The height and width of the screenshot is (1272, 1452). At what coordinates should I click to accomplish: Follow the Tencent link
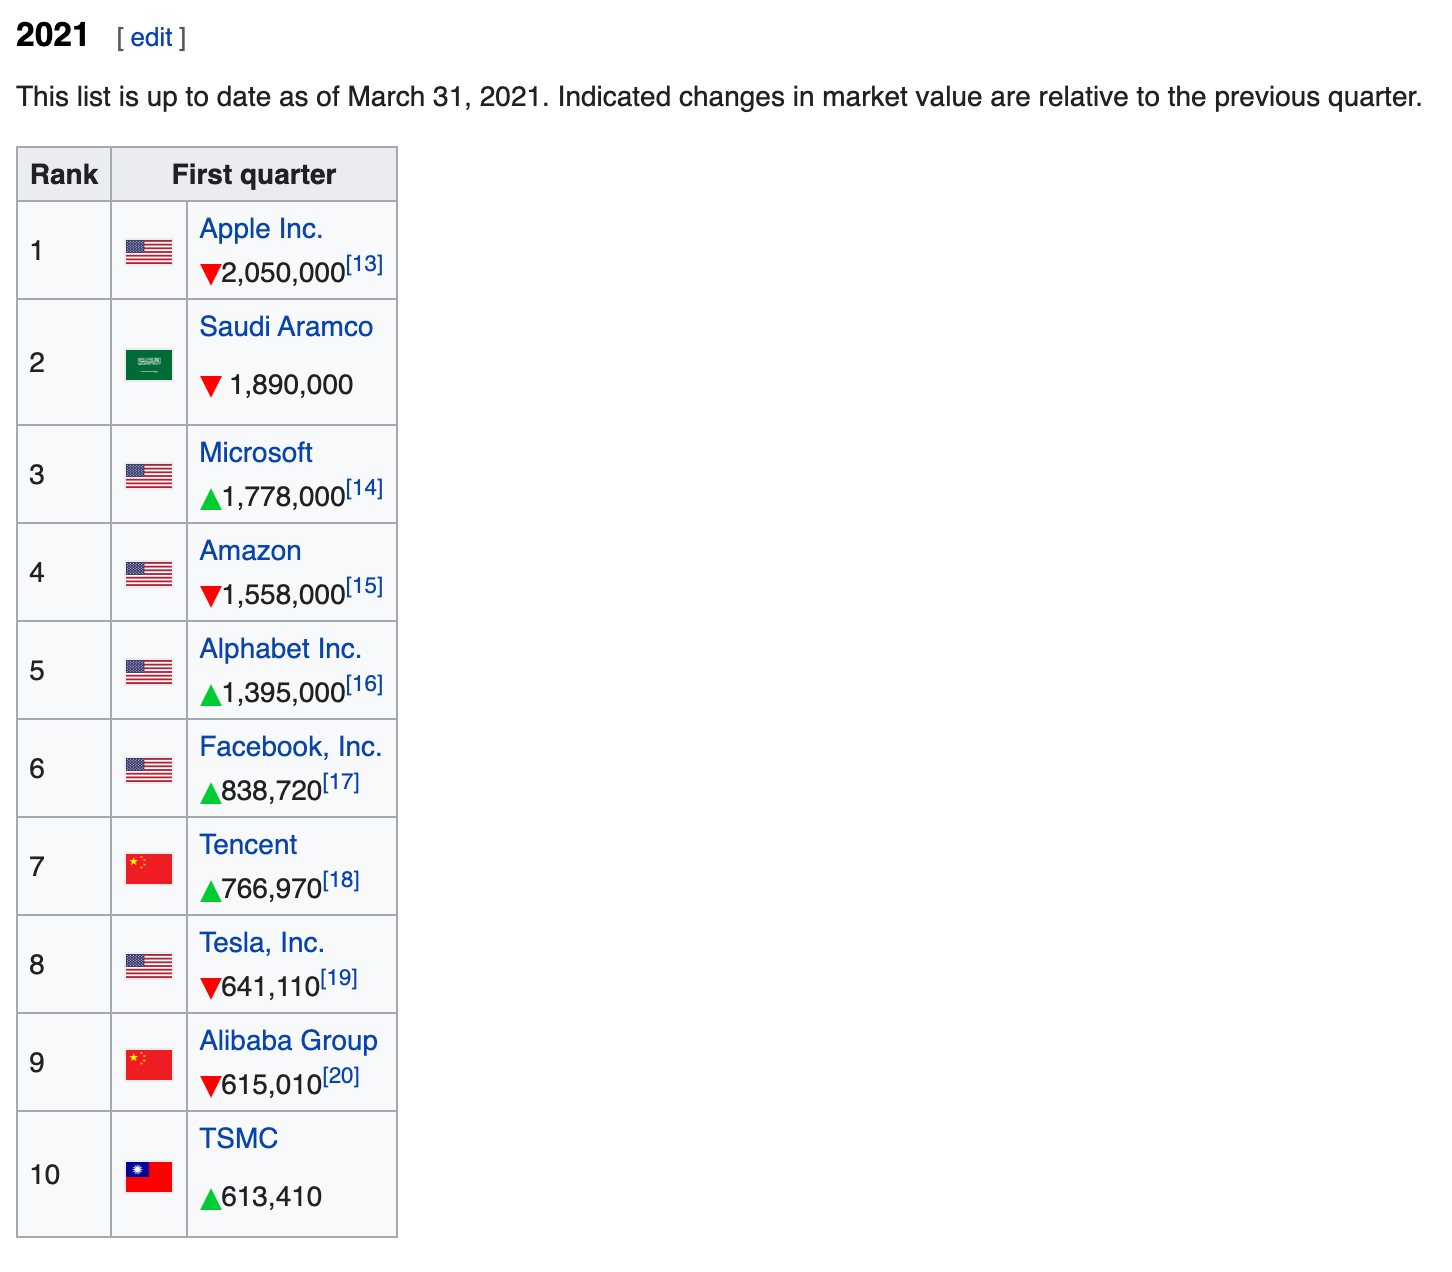tap(248, 845)
